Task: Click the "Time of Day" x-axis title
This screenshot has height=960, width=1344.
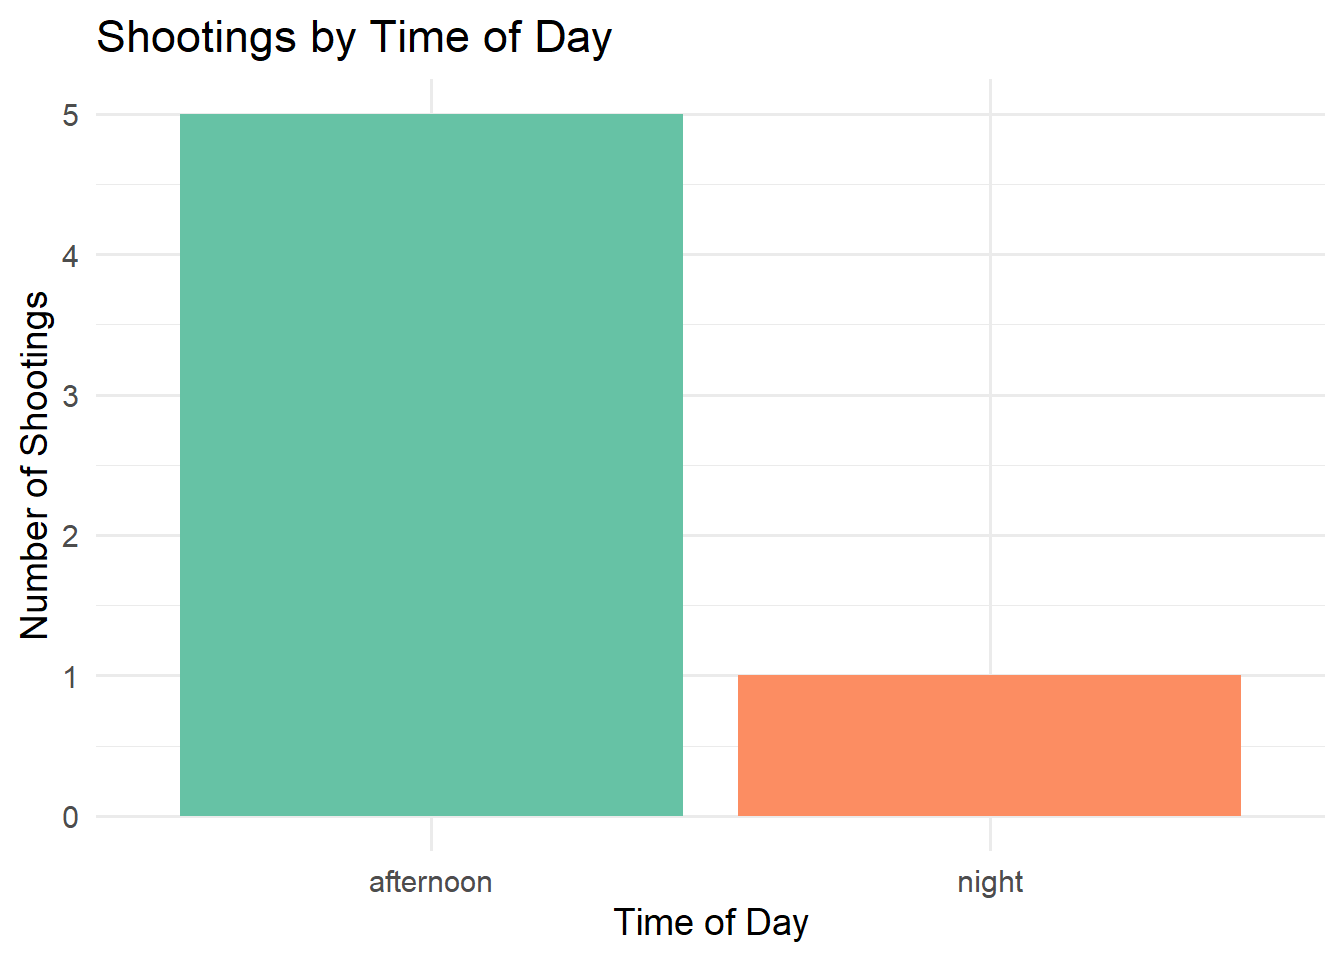Action: click(x=710, y=922)
